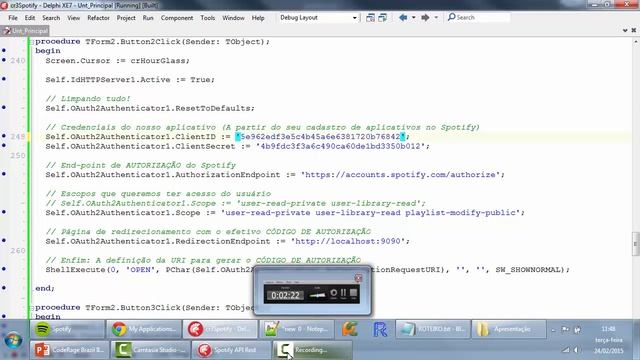Open the Edit menu

click(30, 18)
